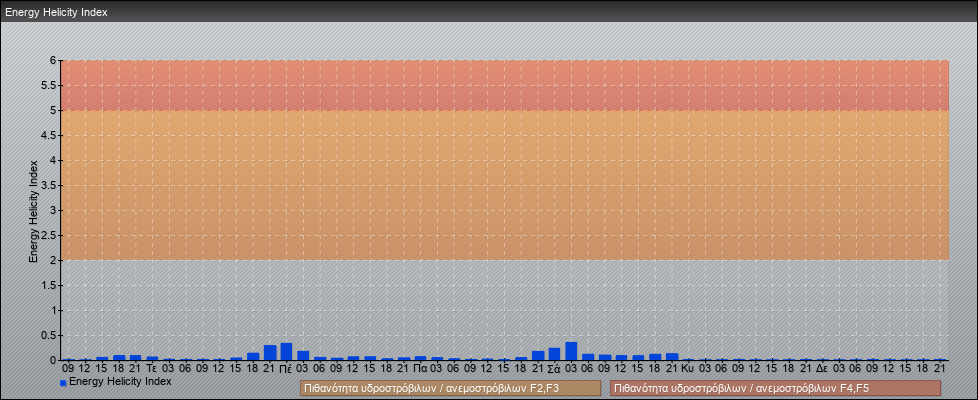
Task: Click the y-axis value 2.5
Action: pyautogui.click(x=49, y=235)
